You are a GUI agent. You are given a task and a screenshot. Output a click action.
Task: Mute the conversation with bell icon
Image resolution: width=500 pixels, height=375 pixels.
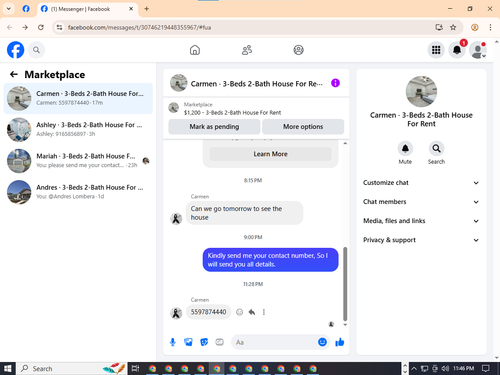[x=405, y=148]
